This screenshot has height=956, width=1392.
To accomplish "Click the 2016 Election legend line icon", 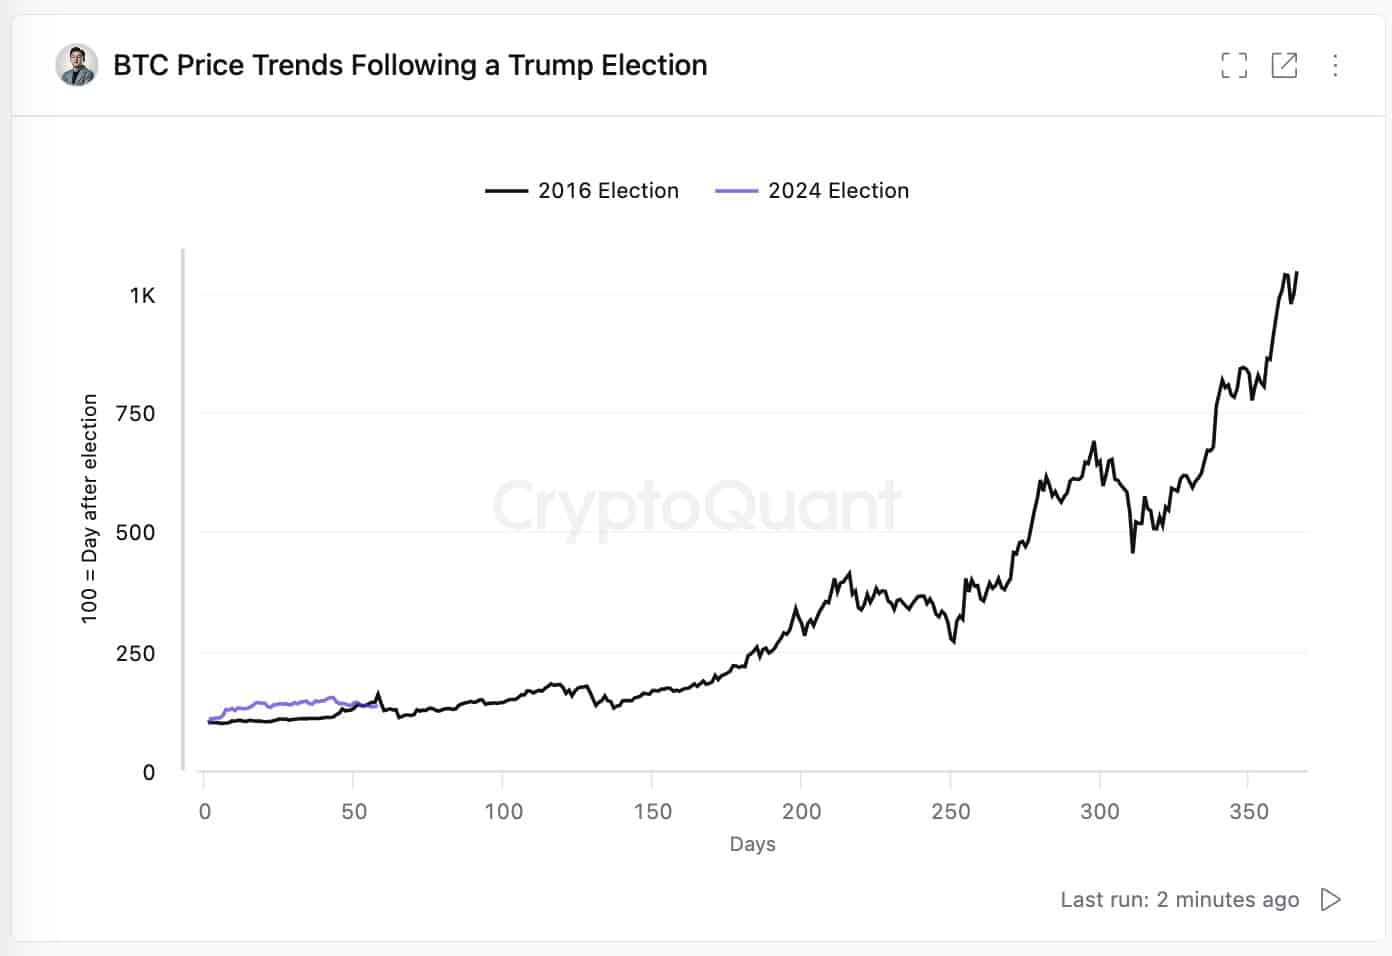I will 506,190.
